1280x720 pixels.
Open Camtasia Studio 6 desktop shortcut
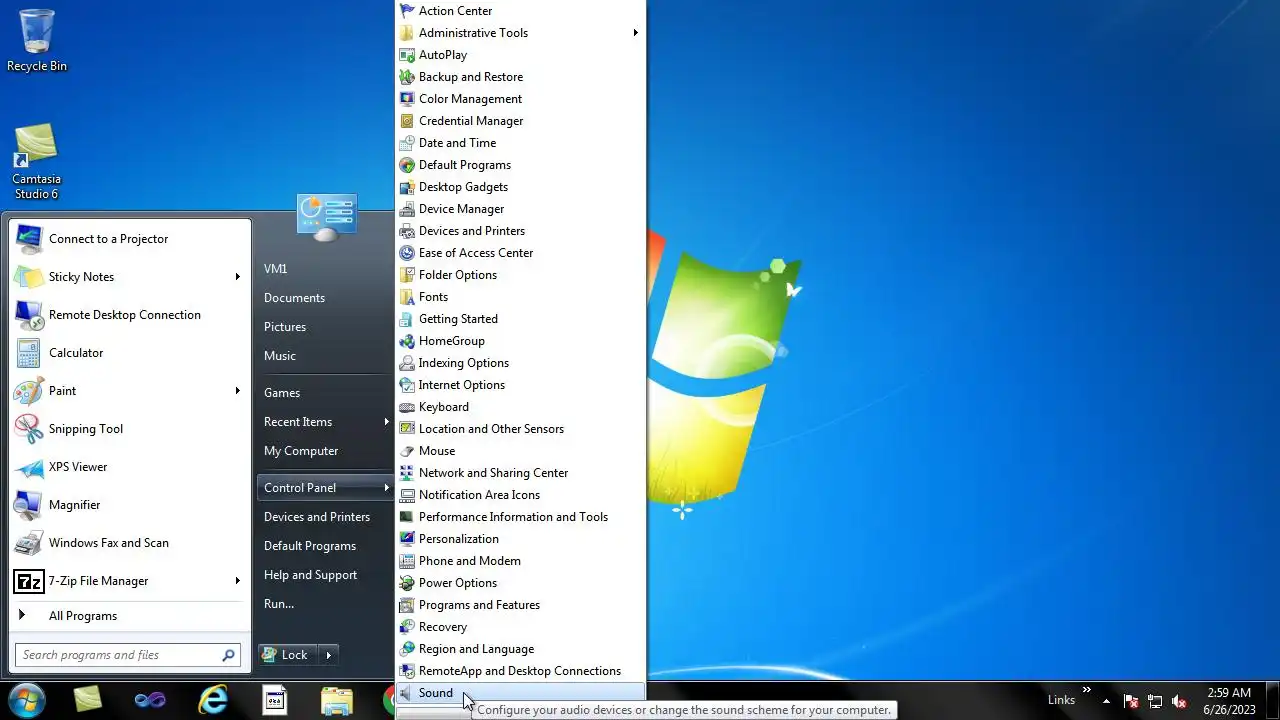[37, 161]
